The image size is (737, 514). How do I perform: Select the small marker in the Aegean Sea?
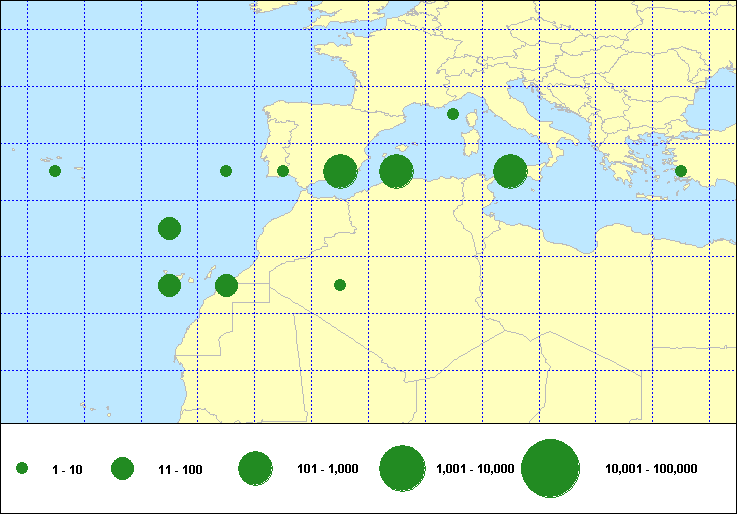(x=681, y=171)
